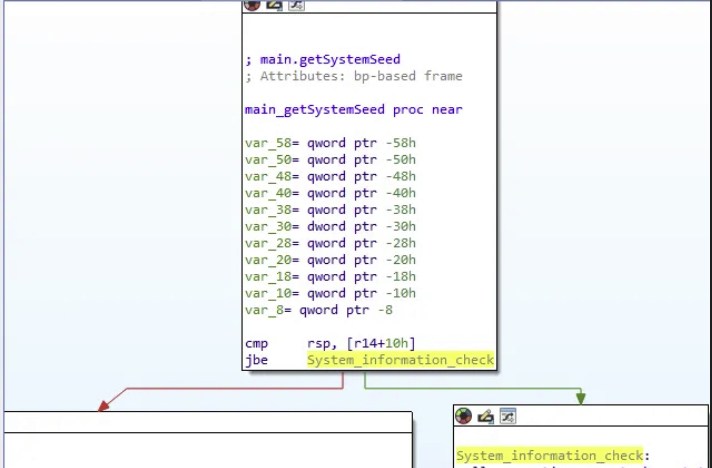Open color wheel icon in System_information_check block
Screen dimensions: 712x468
[x=463, y=416]
